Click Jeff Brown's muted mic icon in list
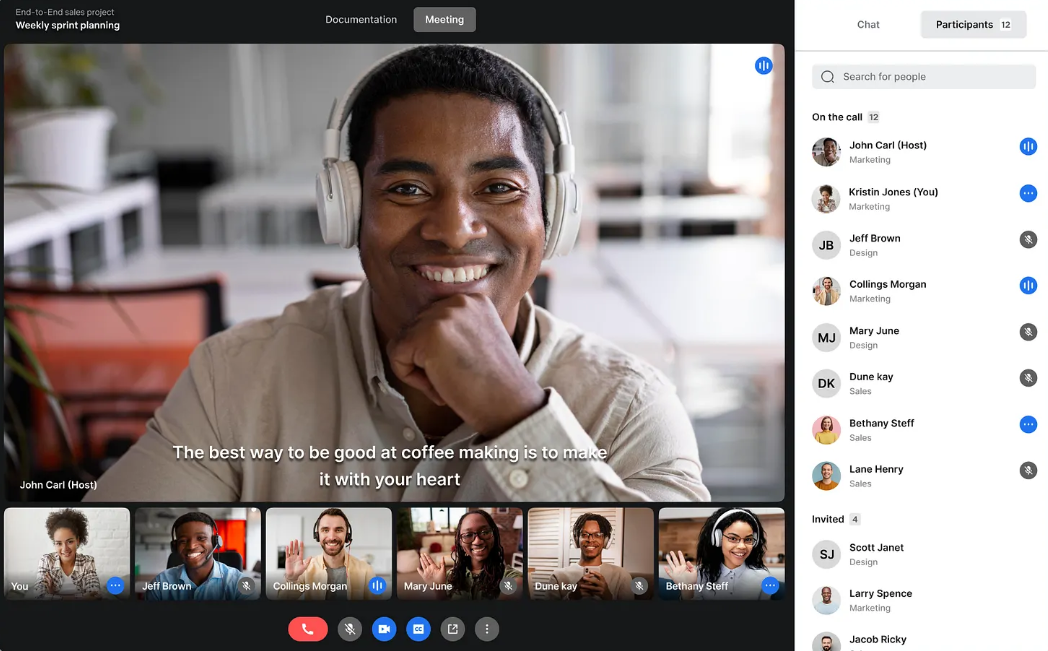 [x=1028, y=240]
